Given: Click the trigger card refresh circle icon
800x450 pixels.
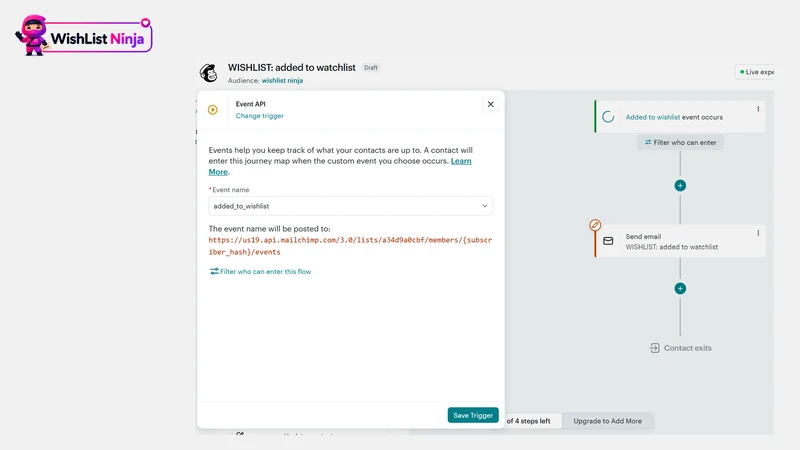Looking at the screenshot, I should pos(608,117).
